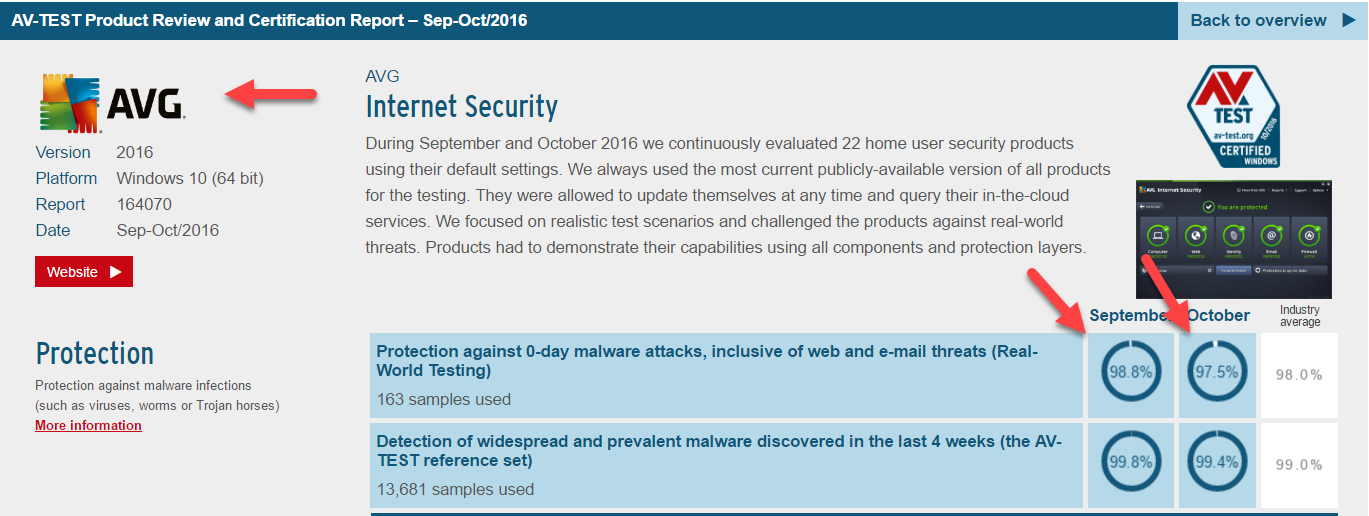Select the Industry average column header
The width and height of the screenshot is (1369, 516).
[x=1300, y=316]
